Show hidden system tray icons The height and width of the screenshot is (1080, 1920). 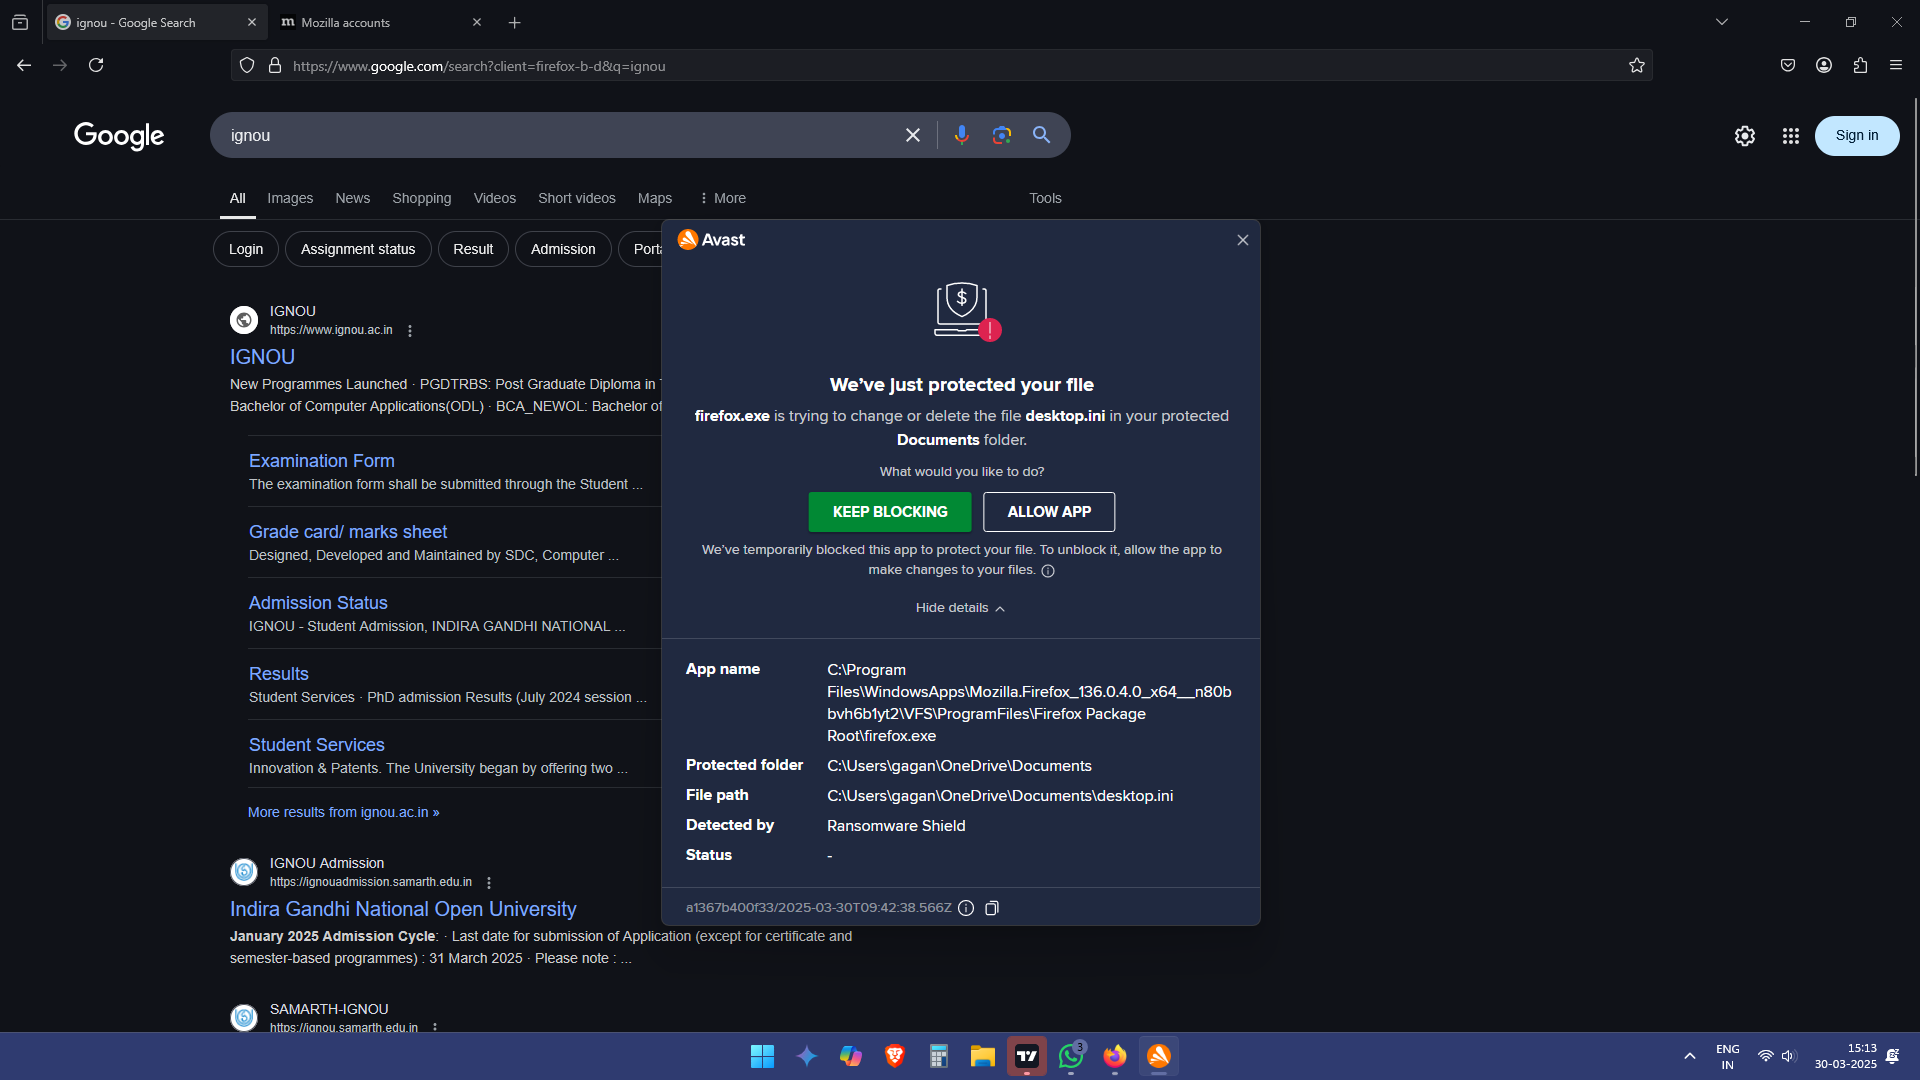(x=1689, y=1056)
